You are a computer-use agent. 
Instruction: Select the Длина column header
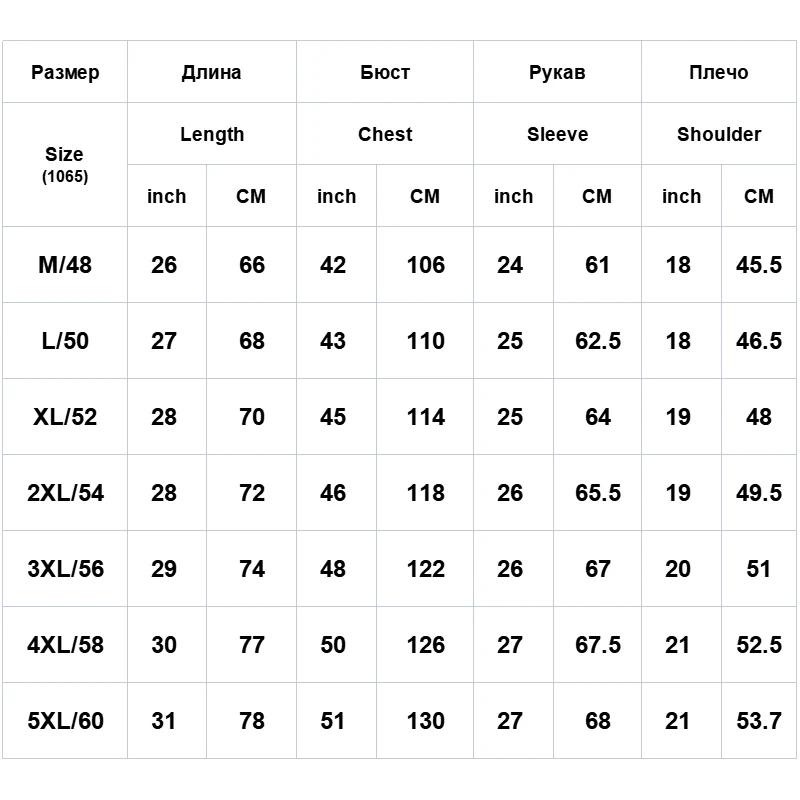[x=212, y=72]
